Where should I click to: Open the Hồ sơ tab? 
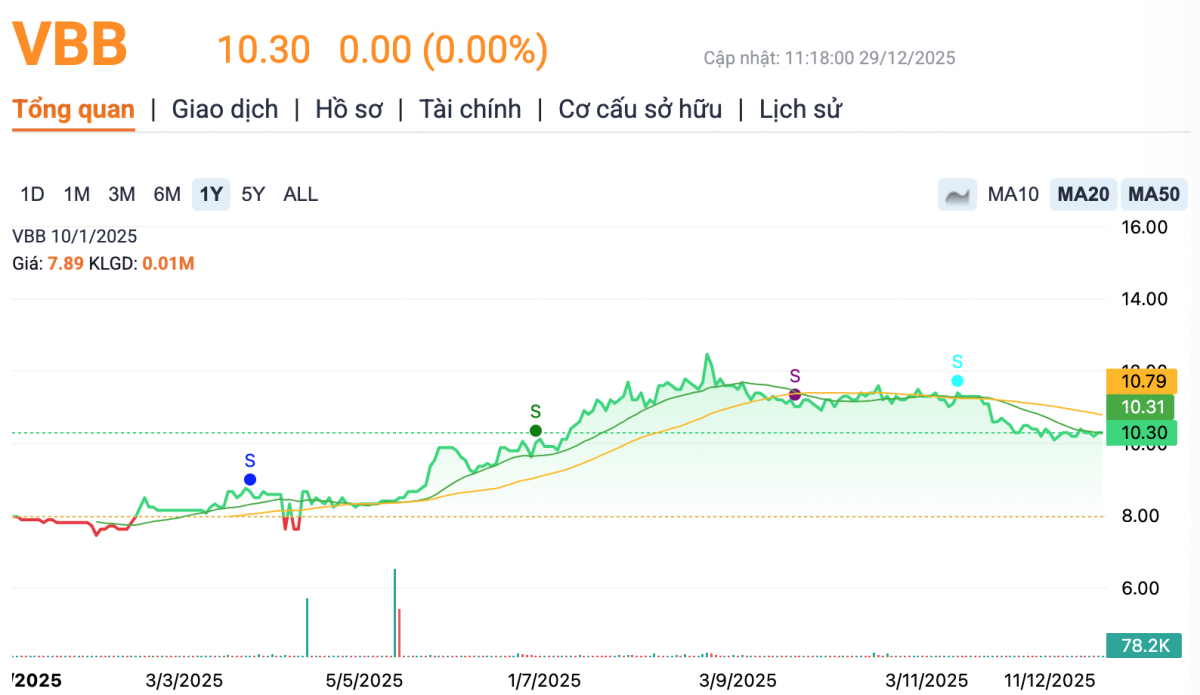pos(349,109)
